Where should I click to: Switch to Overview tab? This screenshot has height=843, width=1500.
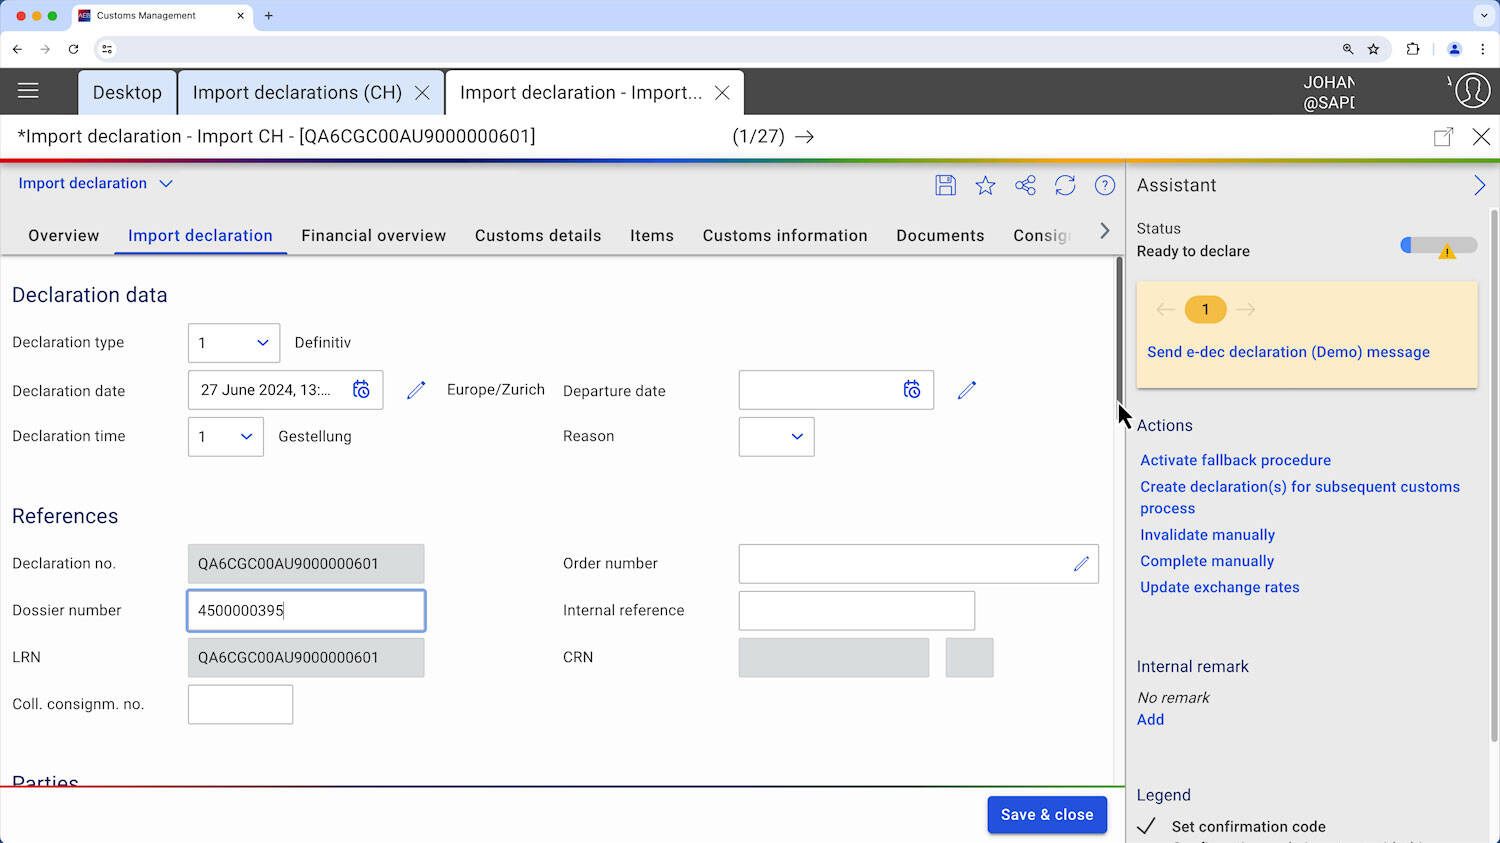pyautogui.click(x=64, y=236)
